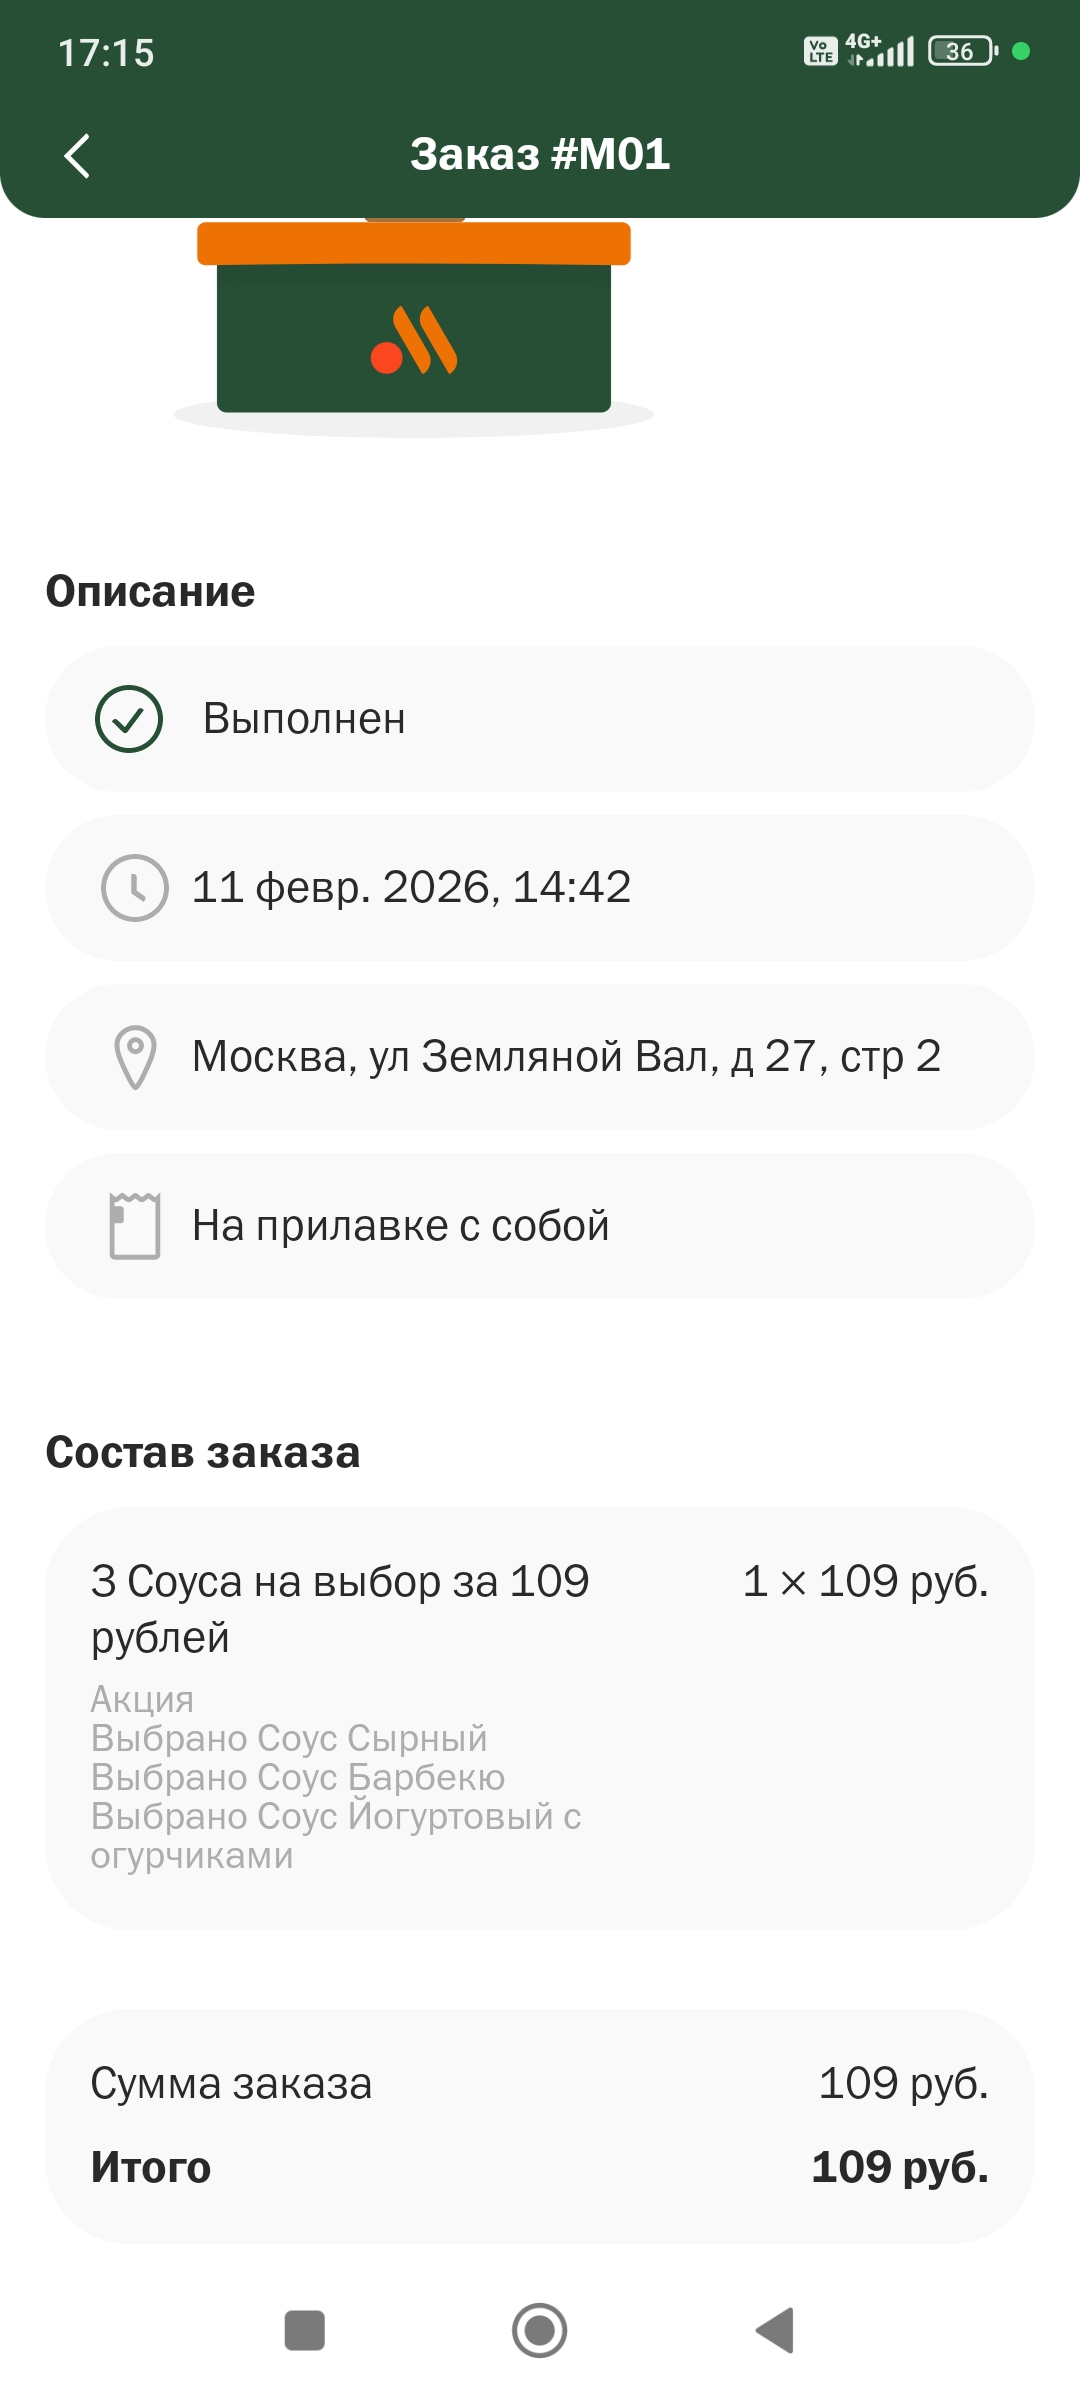The image size is (1080, 2400).
Task: Tap the back arrow in the header
Action: (77, 155)
